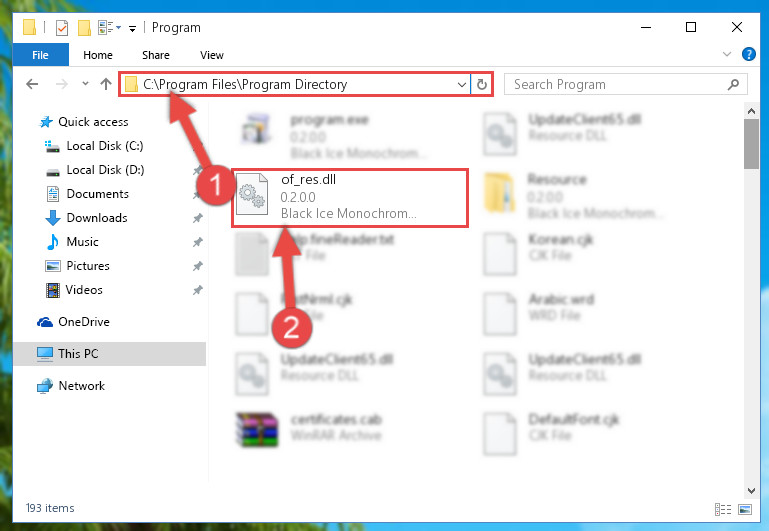Select the Resource folder
769x531 pixels.
coord(573,196)
